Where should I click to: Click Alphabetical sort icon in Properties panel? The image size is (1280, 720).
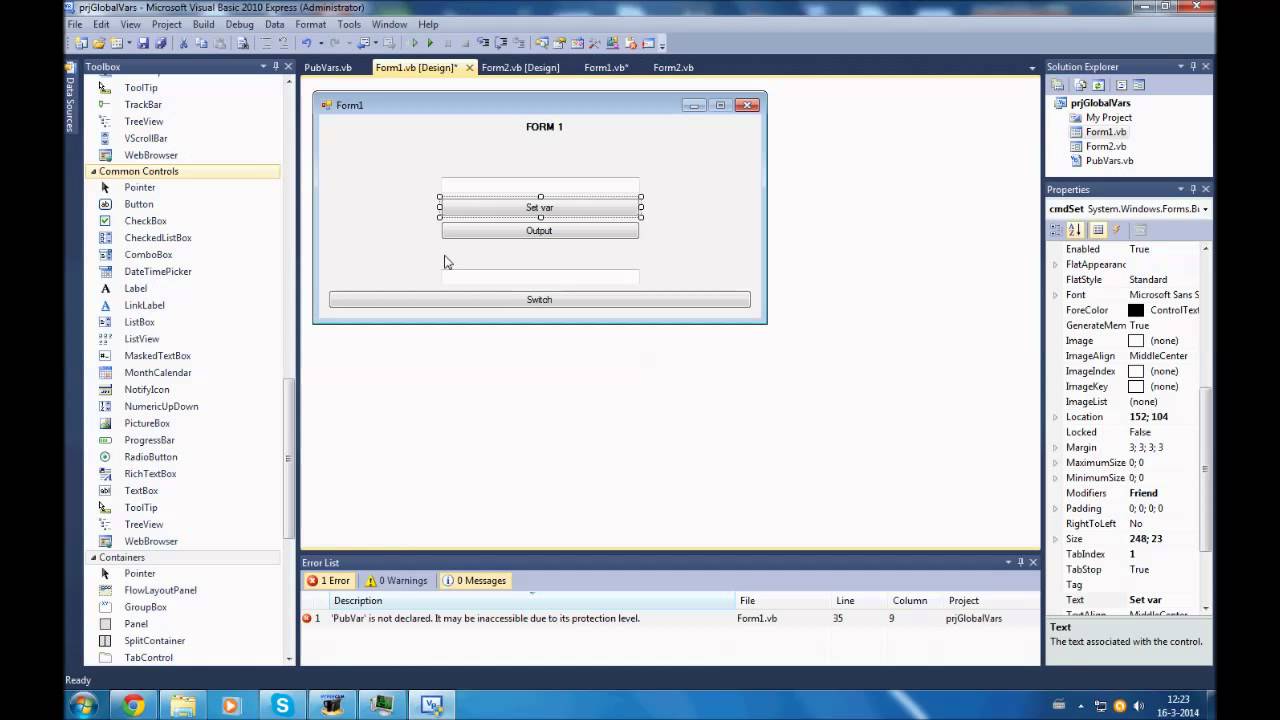pyautogui.click(x=1075, y=230)
